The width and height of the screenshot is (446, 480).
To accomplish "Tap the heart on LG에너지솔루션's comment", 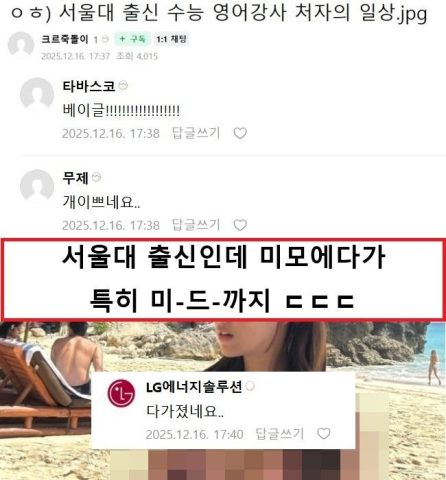I will (324, 434).
